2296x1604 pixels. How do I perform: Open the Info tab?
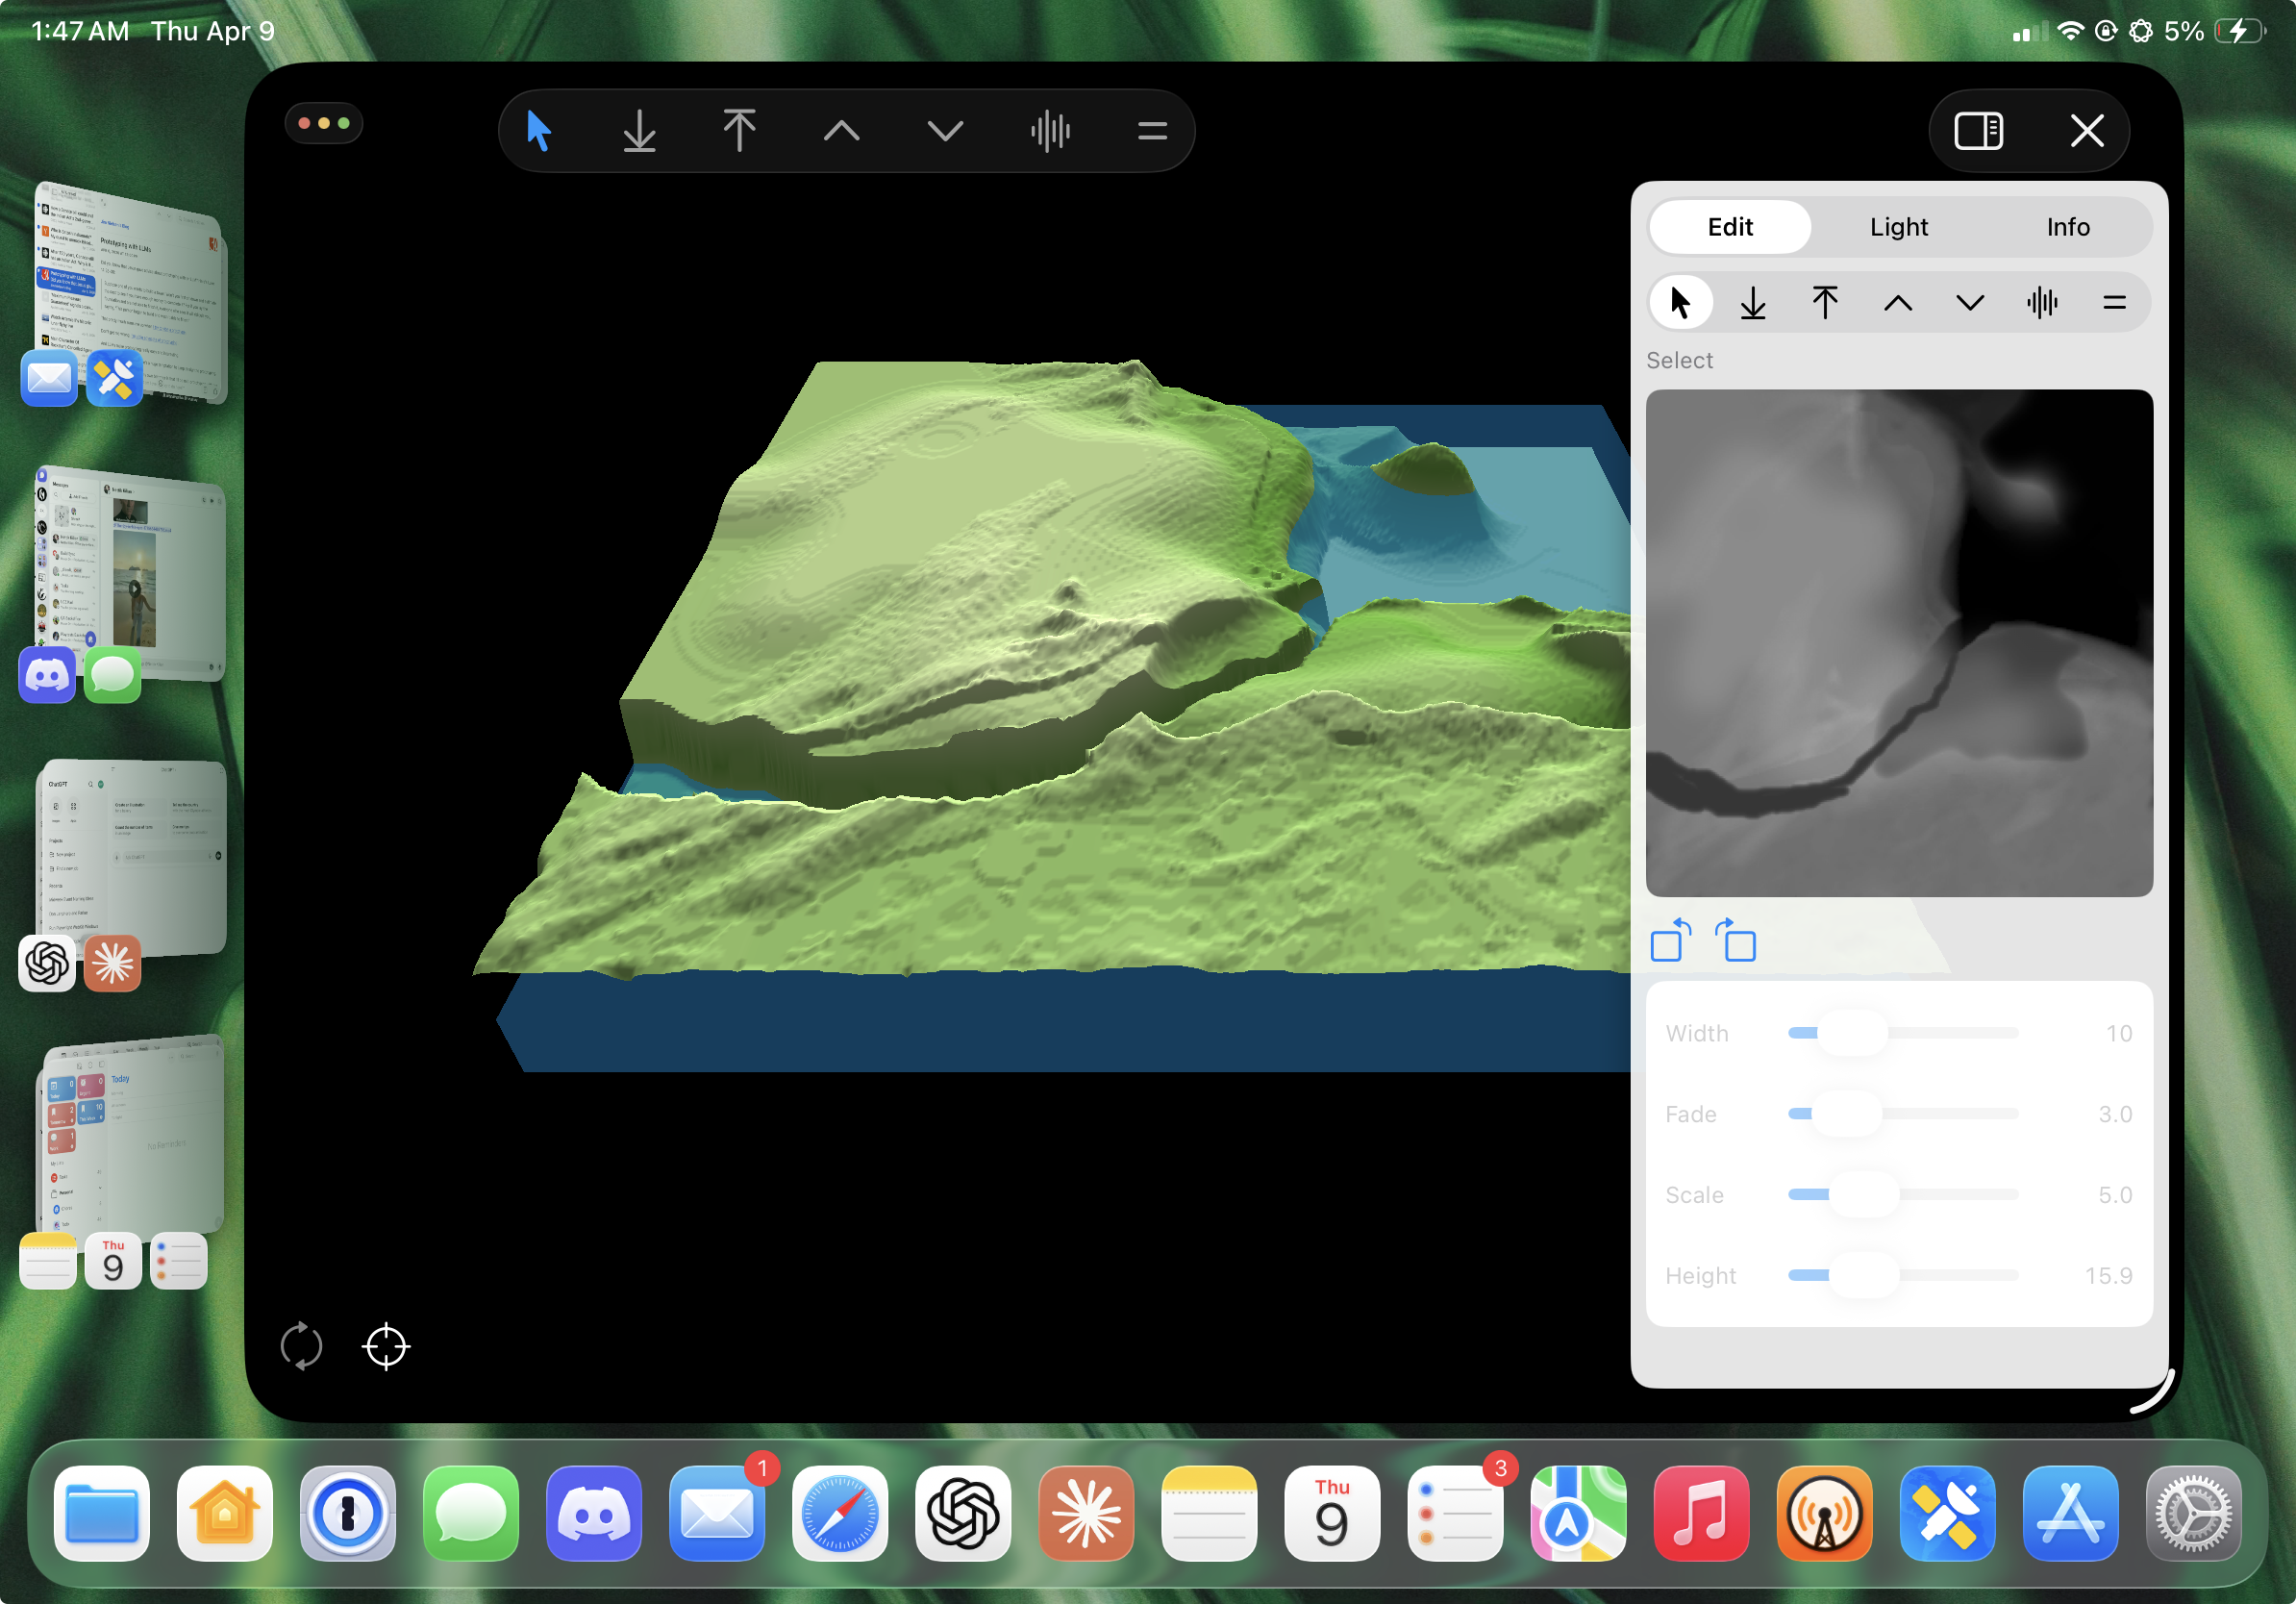pos(2067,227)
